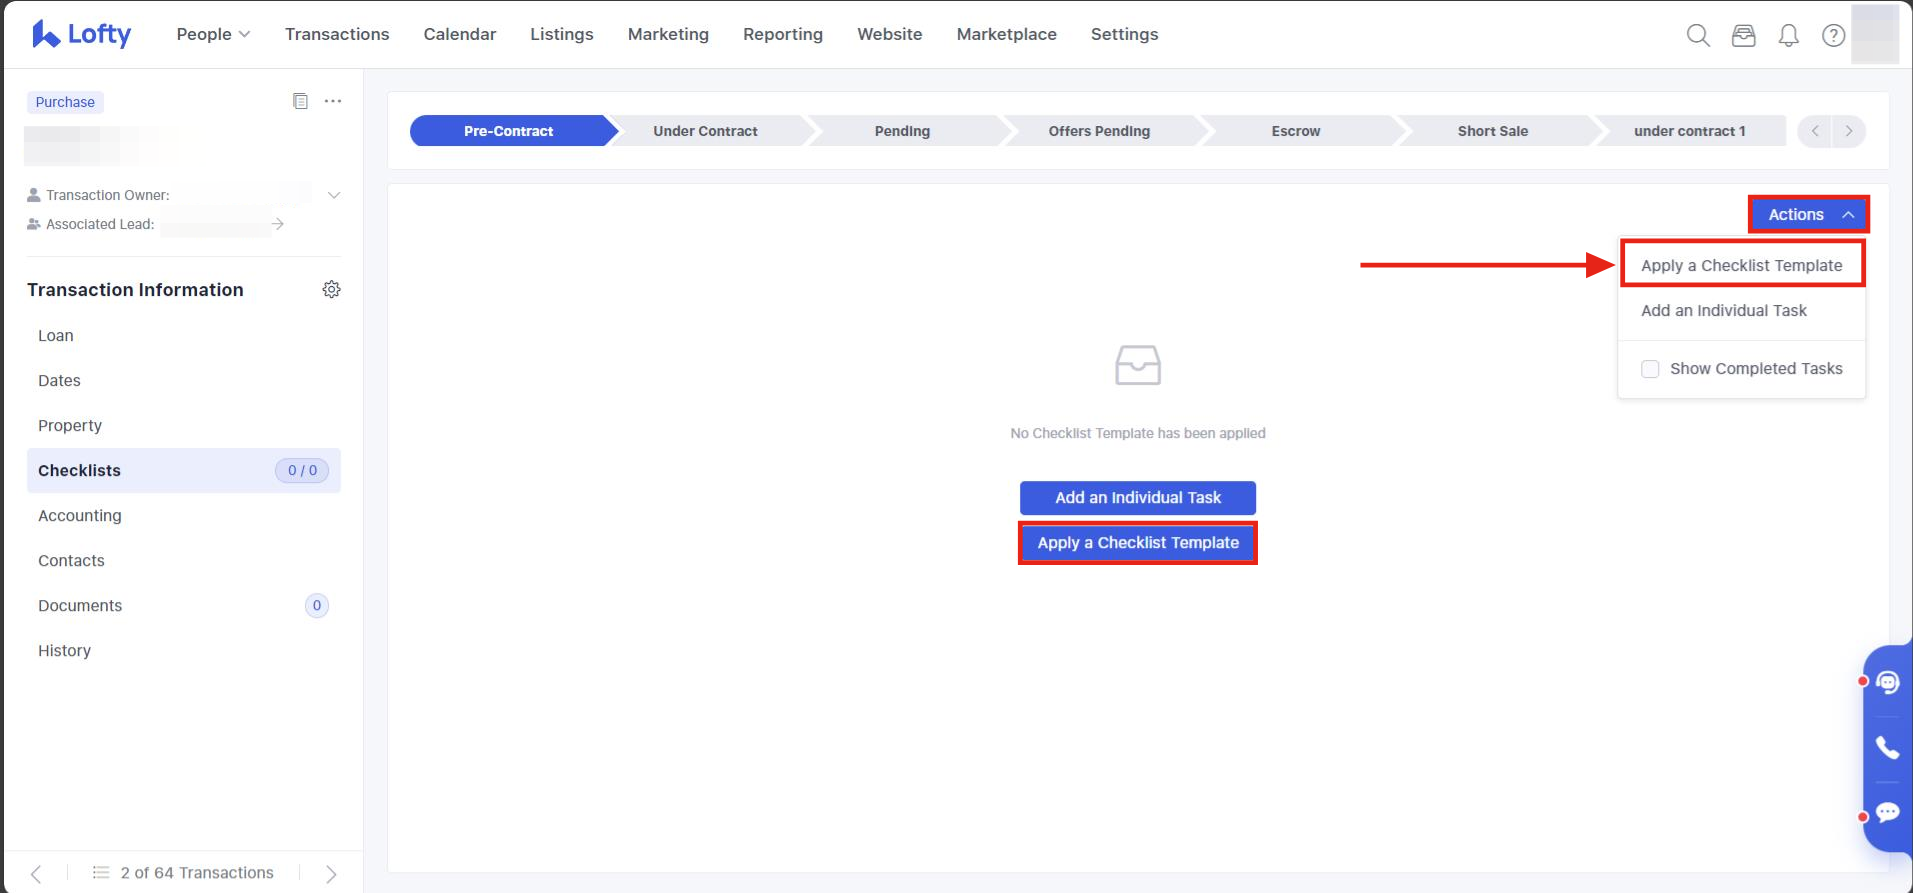1913x893 pixels.
Task: Go to next transaction arrow
Action: [x=331, y=874]
